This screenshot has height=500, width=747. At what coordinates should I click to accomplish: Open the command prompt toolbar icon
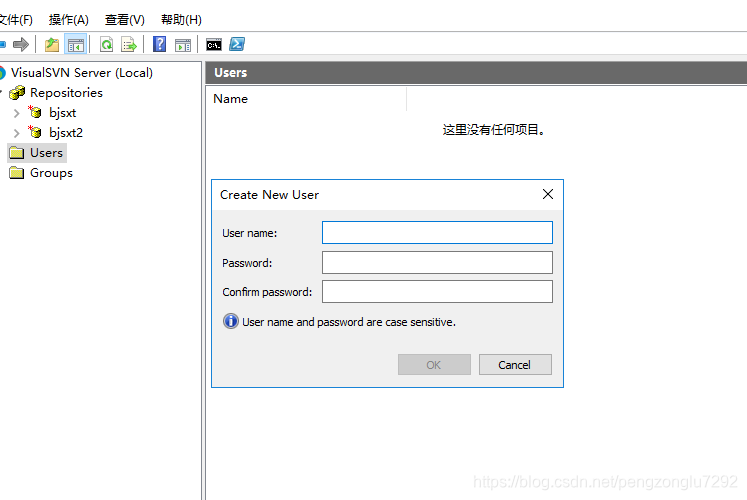click(x=214, y=45)
